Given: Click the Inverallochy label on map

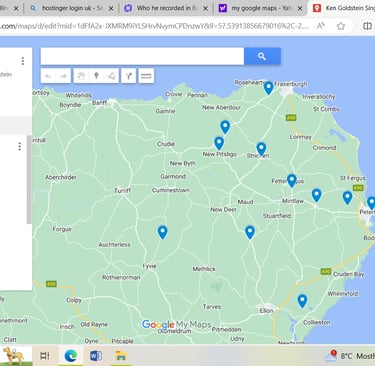Looking at the screenshot, I should click(x=319, y=97).
